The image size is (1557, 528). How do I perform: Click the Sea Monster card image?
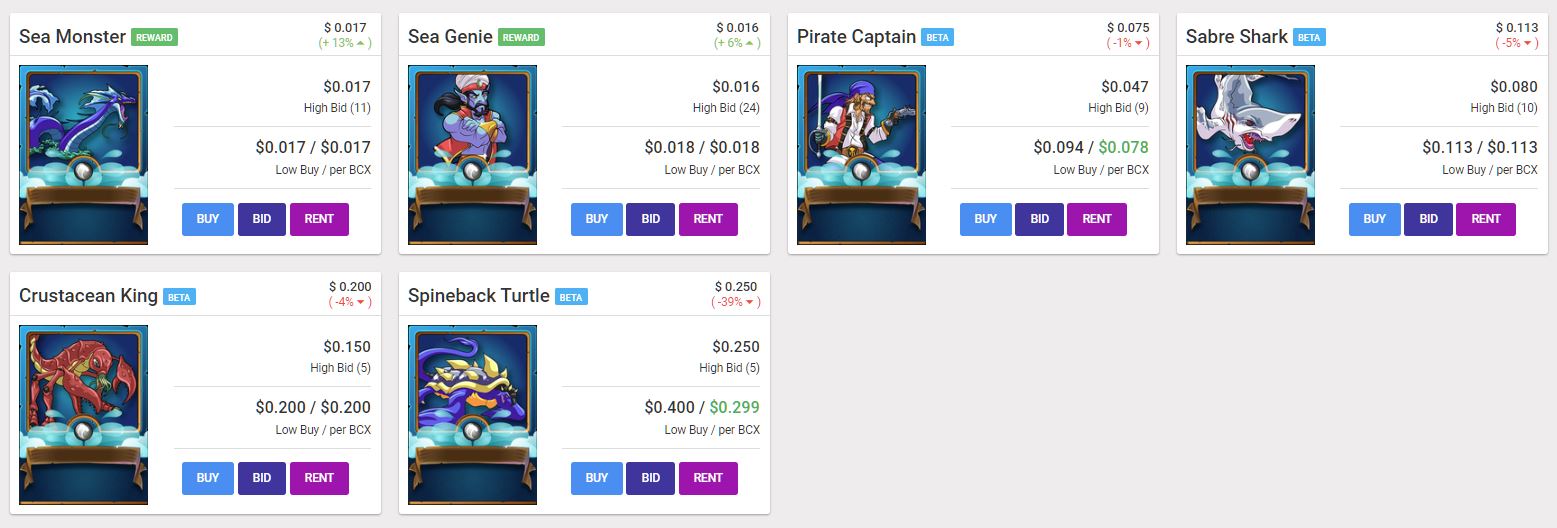[x=83, y=155]
